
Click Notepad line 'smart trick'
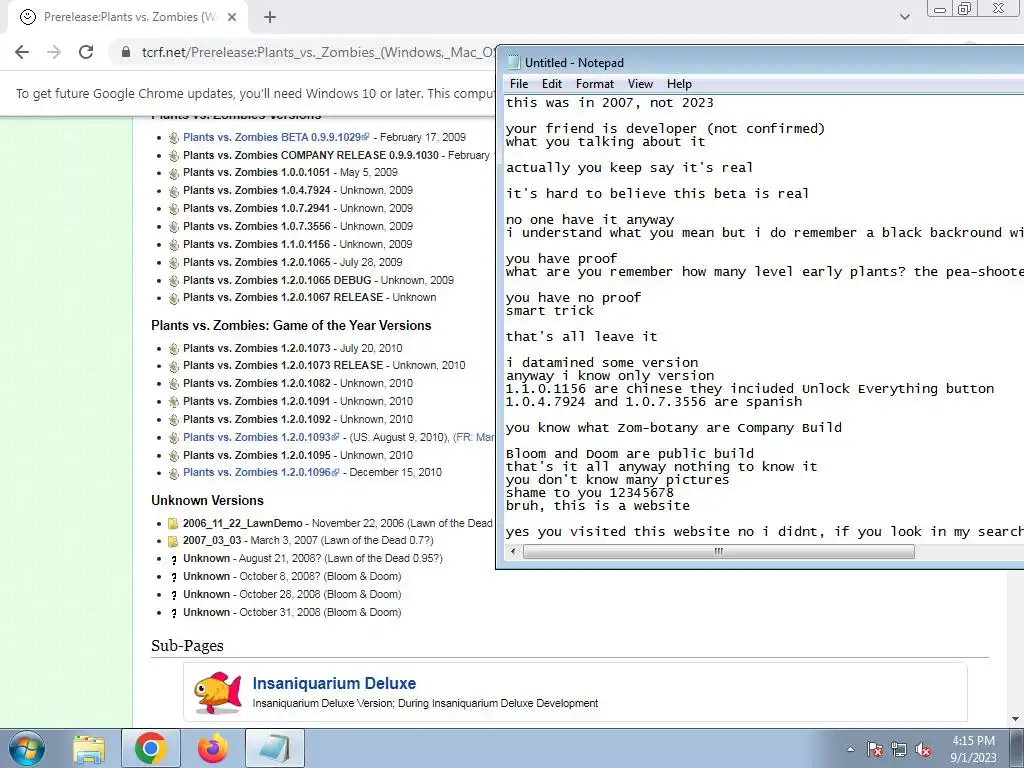(x=550, y=311)
